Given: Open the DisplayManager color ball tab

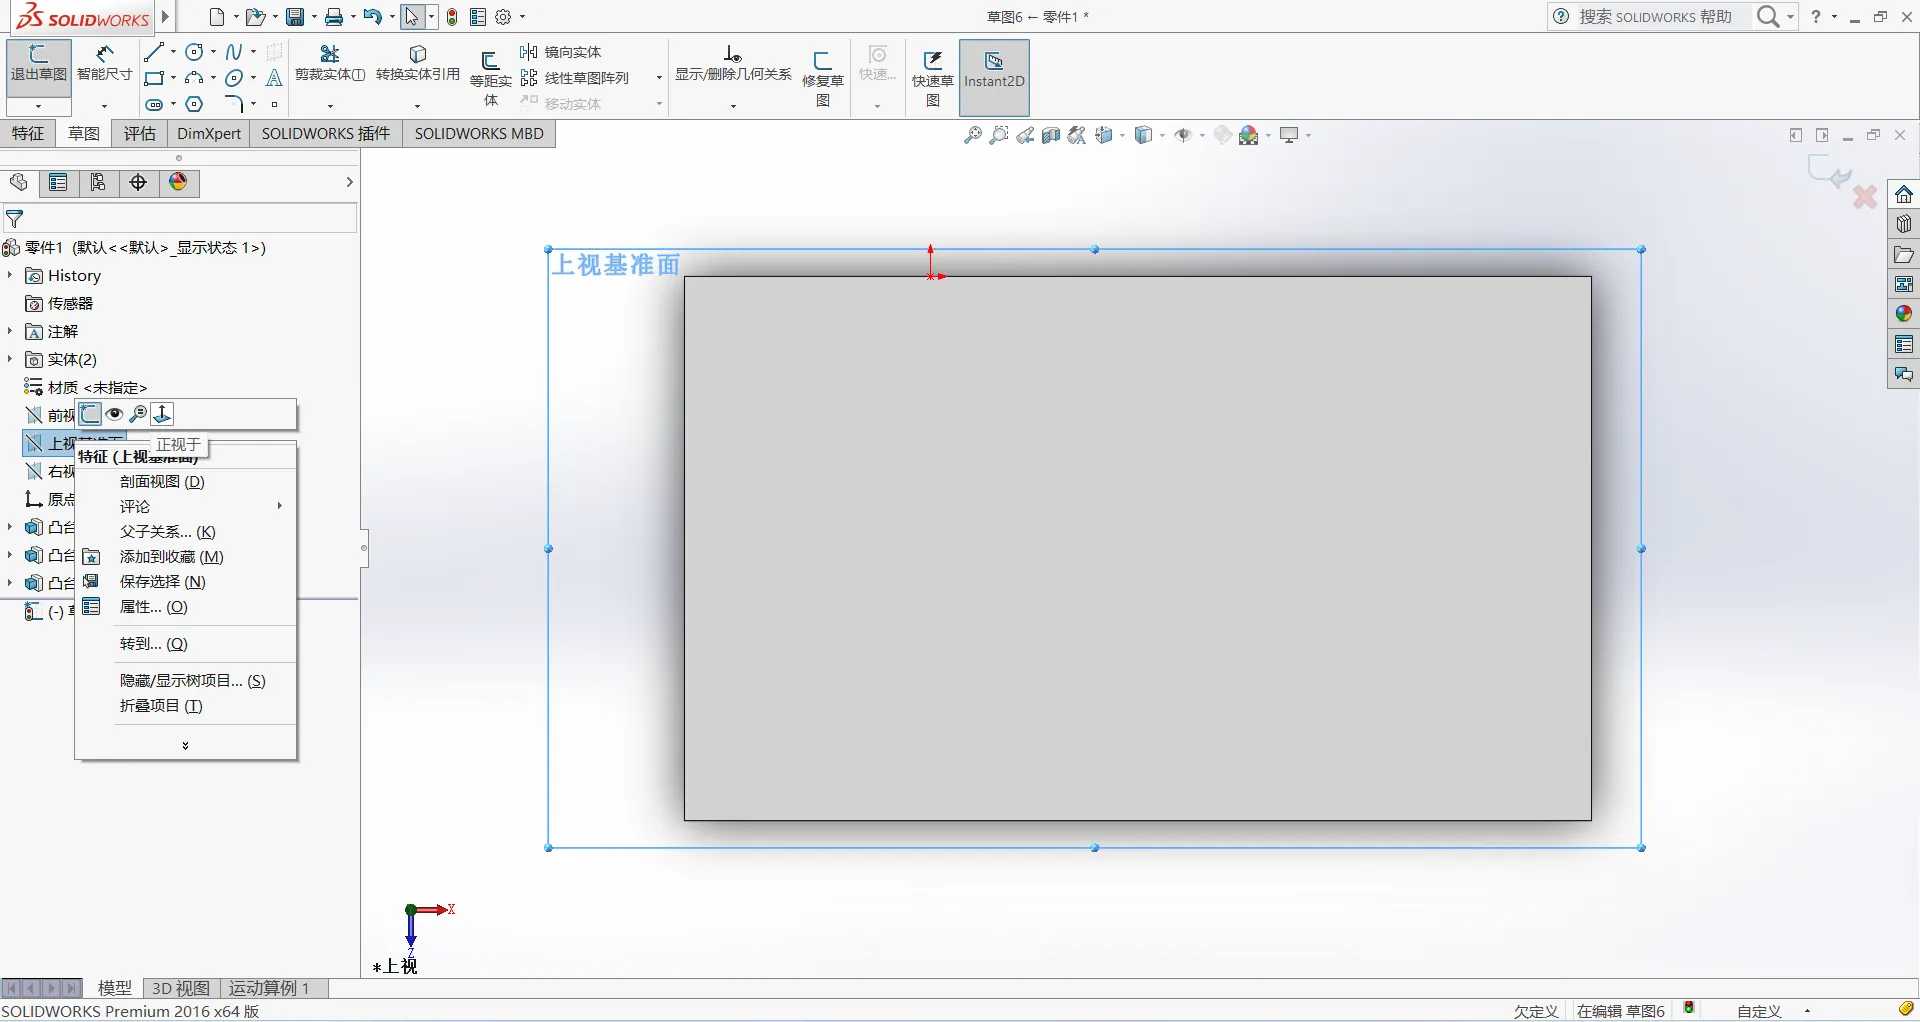Looking at the screenshot, I should click(178, 182).
